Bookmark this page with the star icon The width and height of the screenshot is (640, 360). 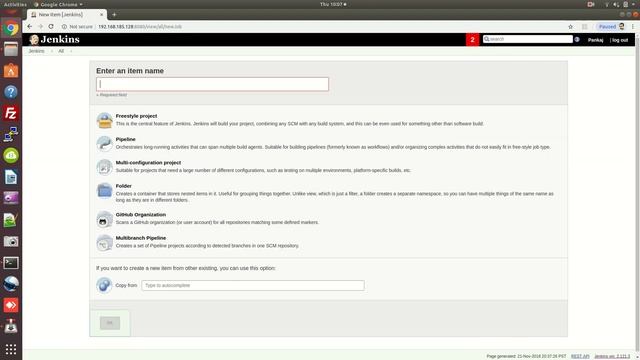(570, 27)
